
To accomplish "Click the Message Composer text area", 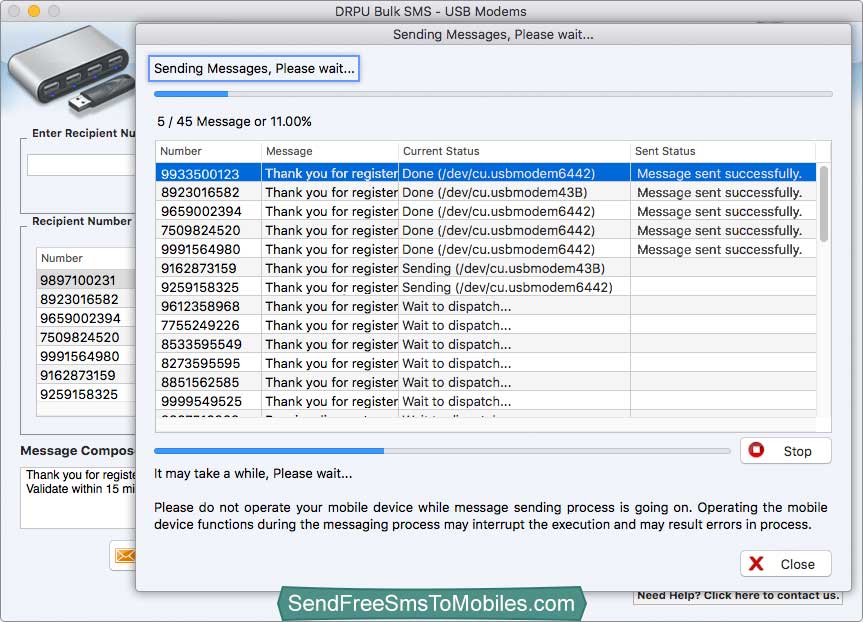I will (x=78, y=498).
